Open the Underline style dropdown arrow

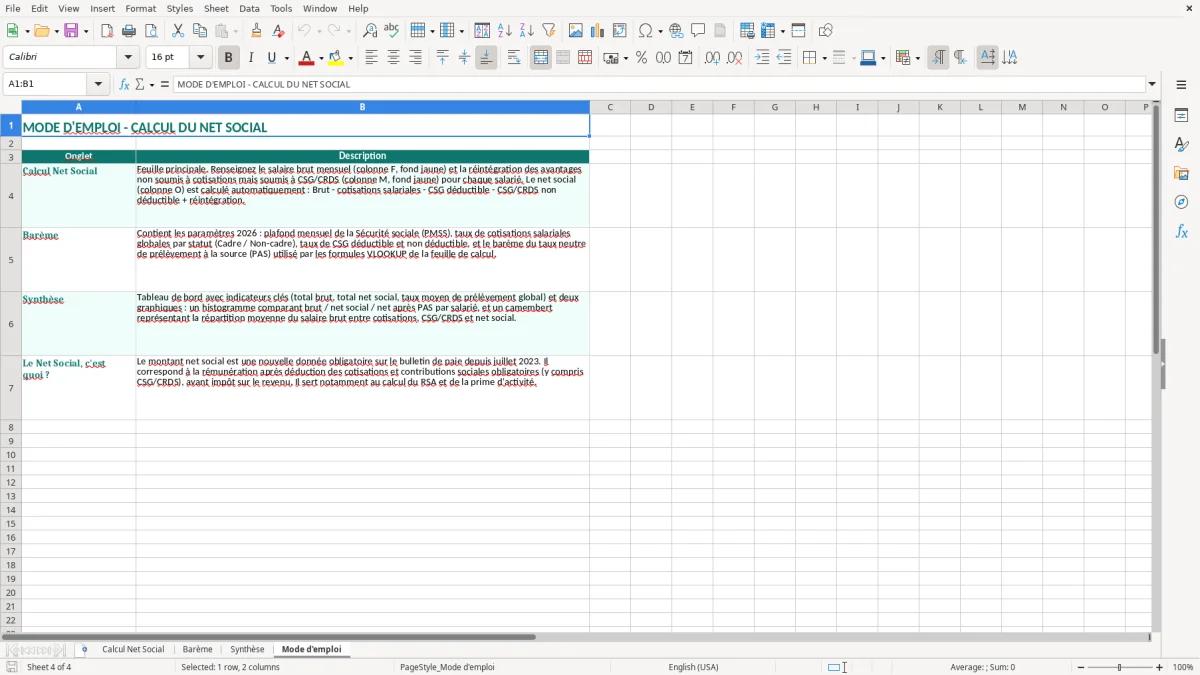[x=286, y=58]
